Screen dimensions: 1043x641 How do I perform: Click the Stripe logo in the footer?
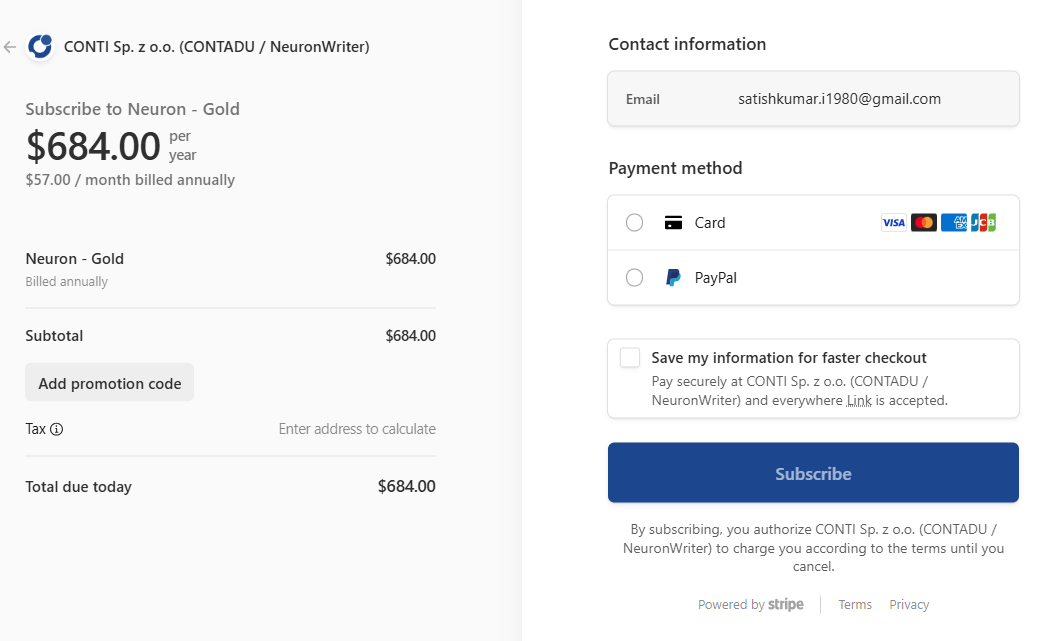pos(786,604)
